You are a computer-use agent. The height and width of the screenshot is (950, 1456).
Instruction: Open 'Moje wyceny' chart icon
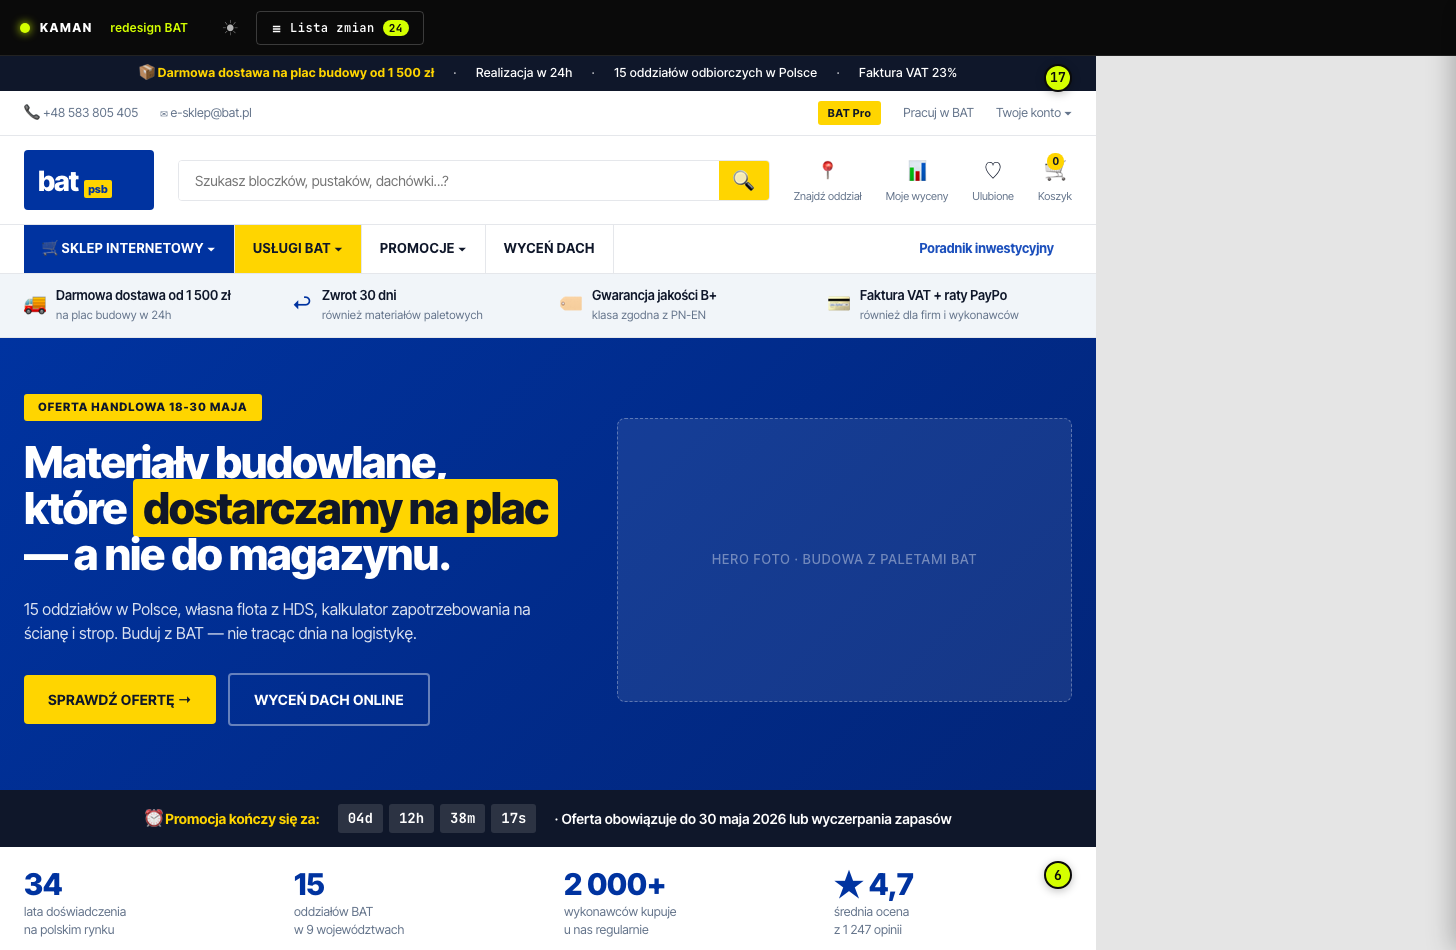coord(917,171)
